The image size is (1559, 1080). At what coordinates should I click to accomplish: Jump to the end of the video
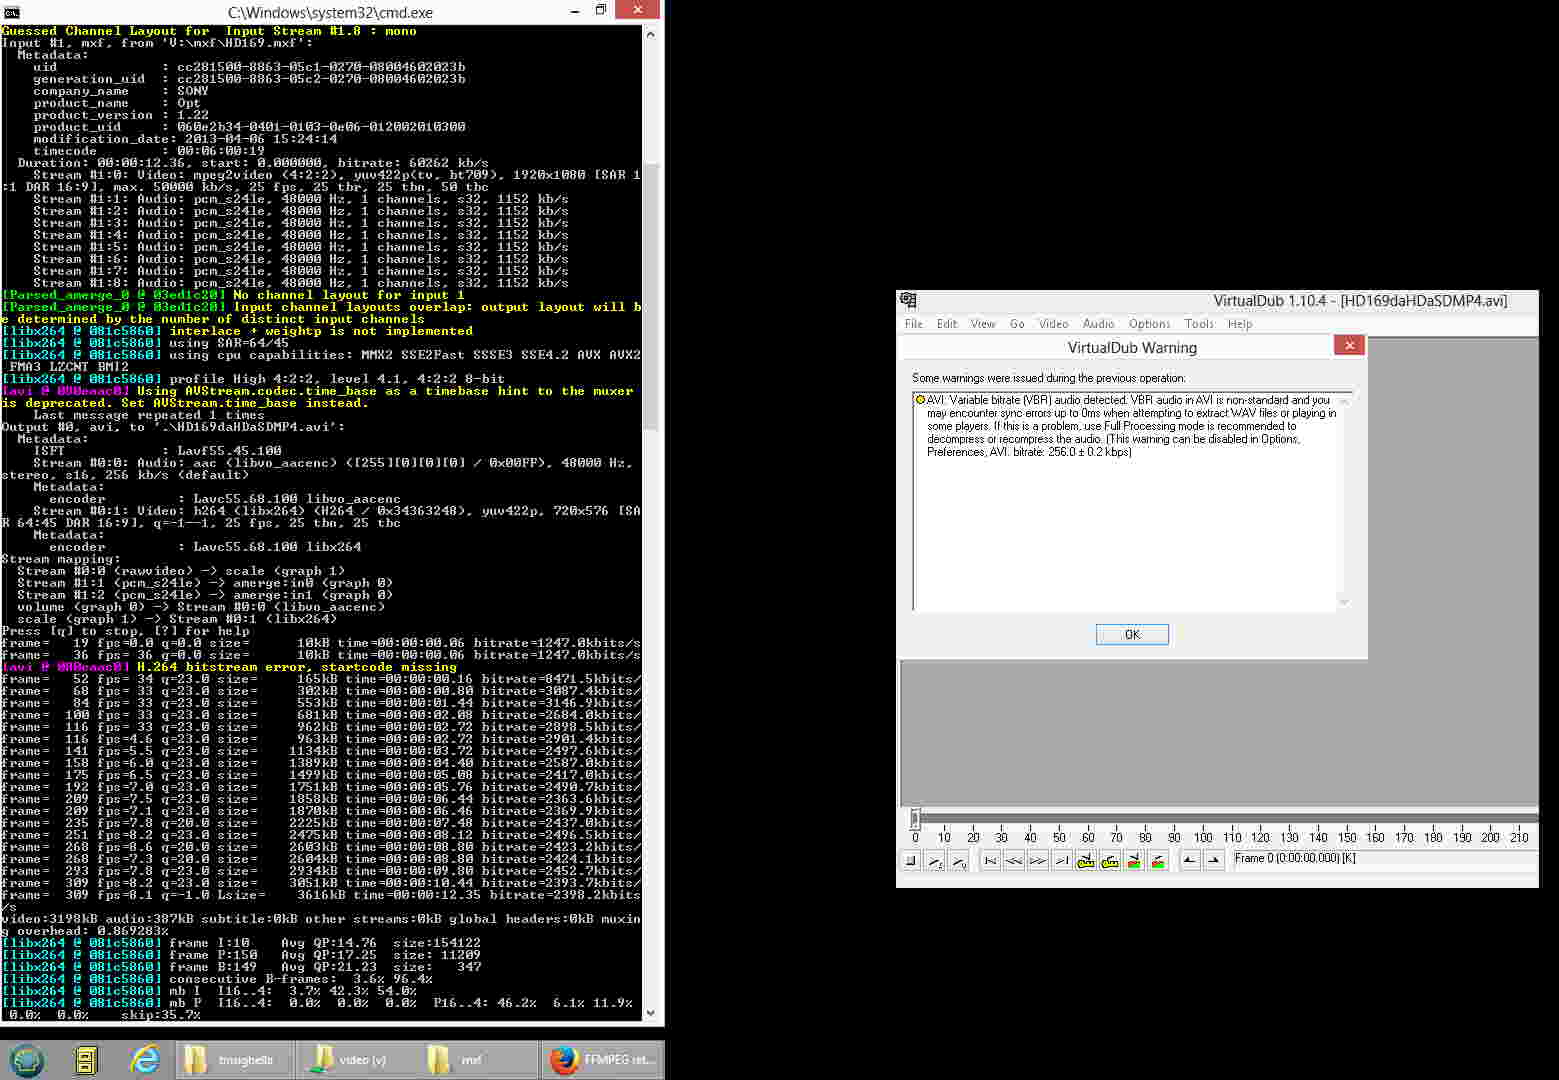1062,861
